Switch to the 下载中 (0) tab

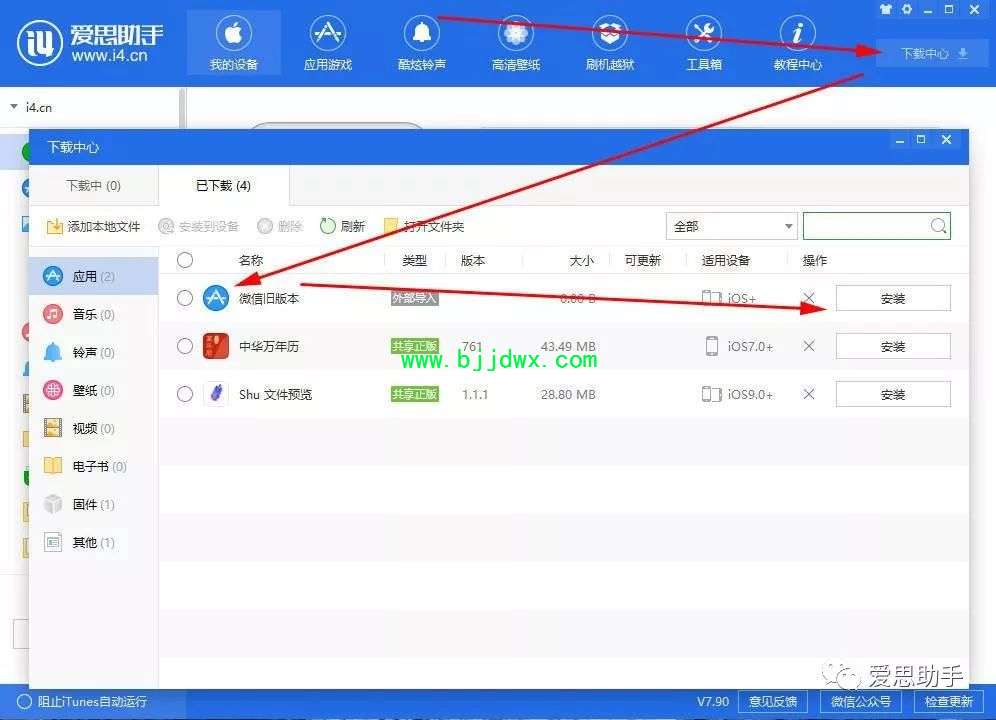click(x=93, y=186)
